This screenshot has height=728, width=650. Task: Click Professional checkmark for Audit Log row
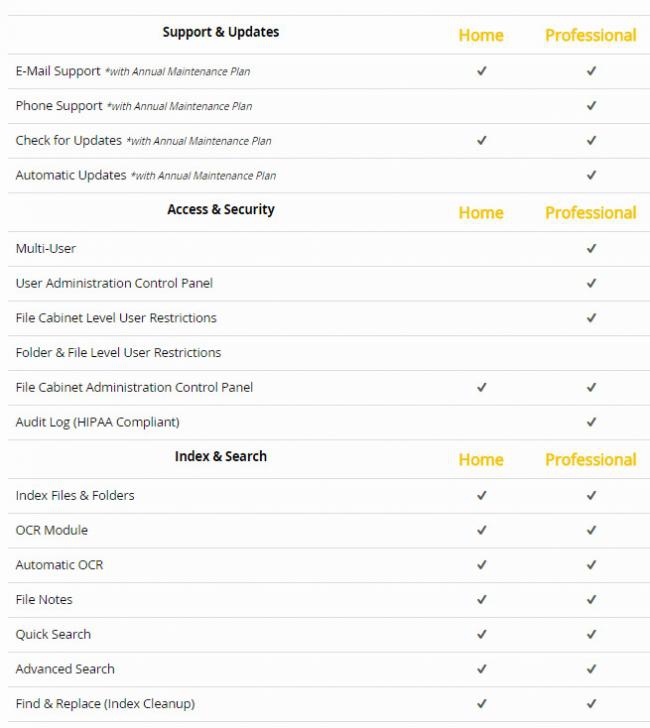point(591,422)
